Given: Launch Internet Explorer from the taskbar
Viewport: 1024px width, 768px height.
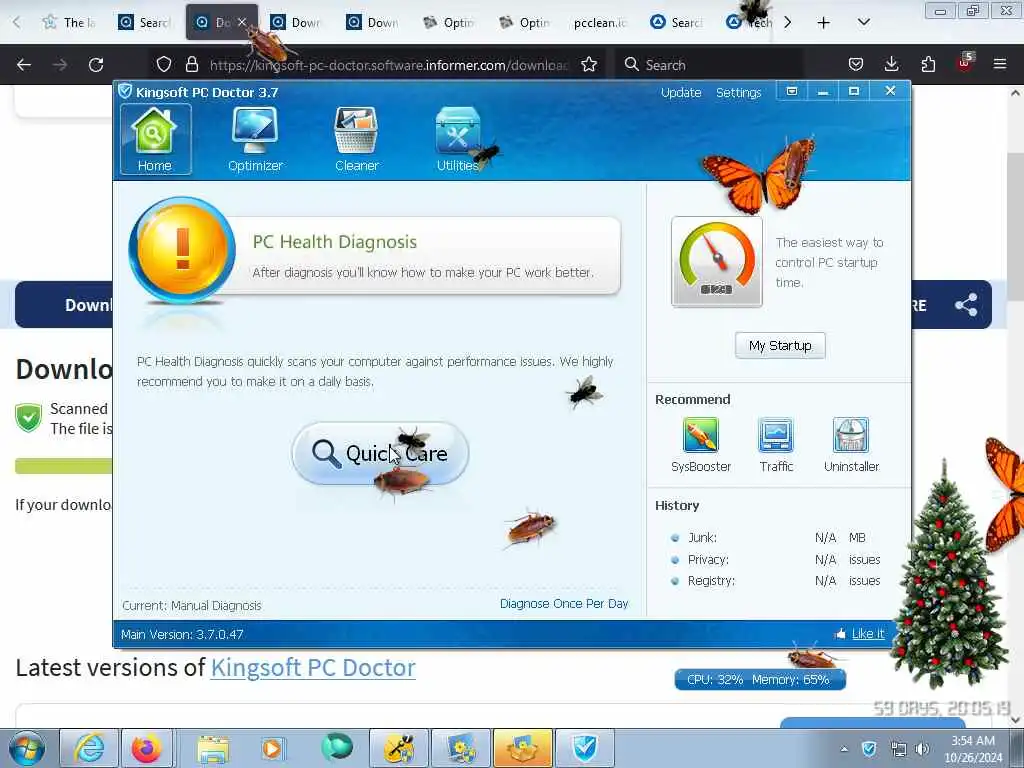Looking at the screenshot, I should (x=89, y=748).
